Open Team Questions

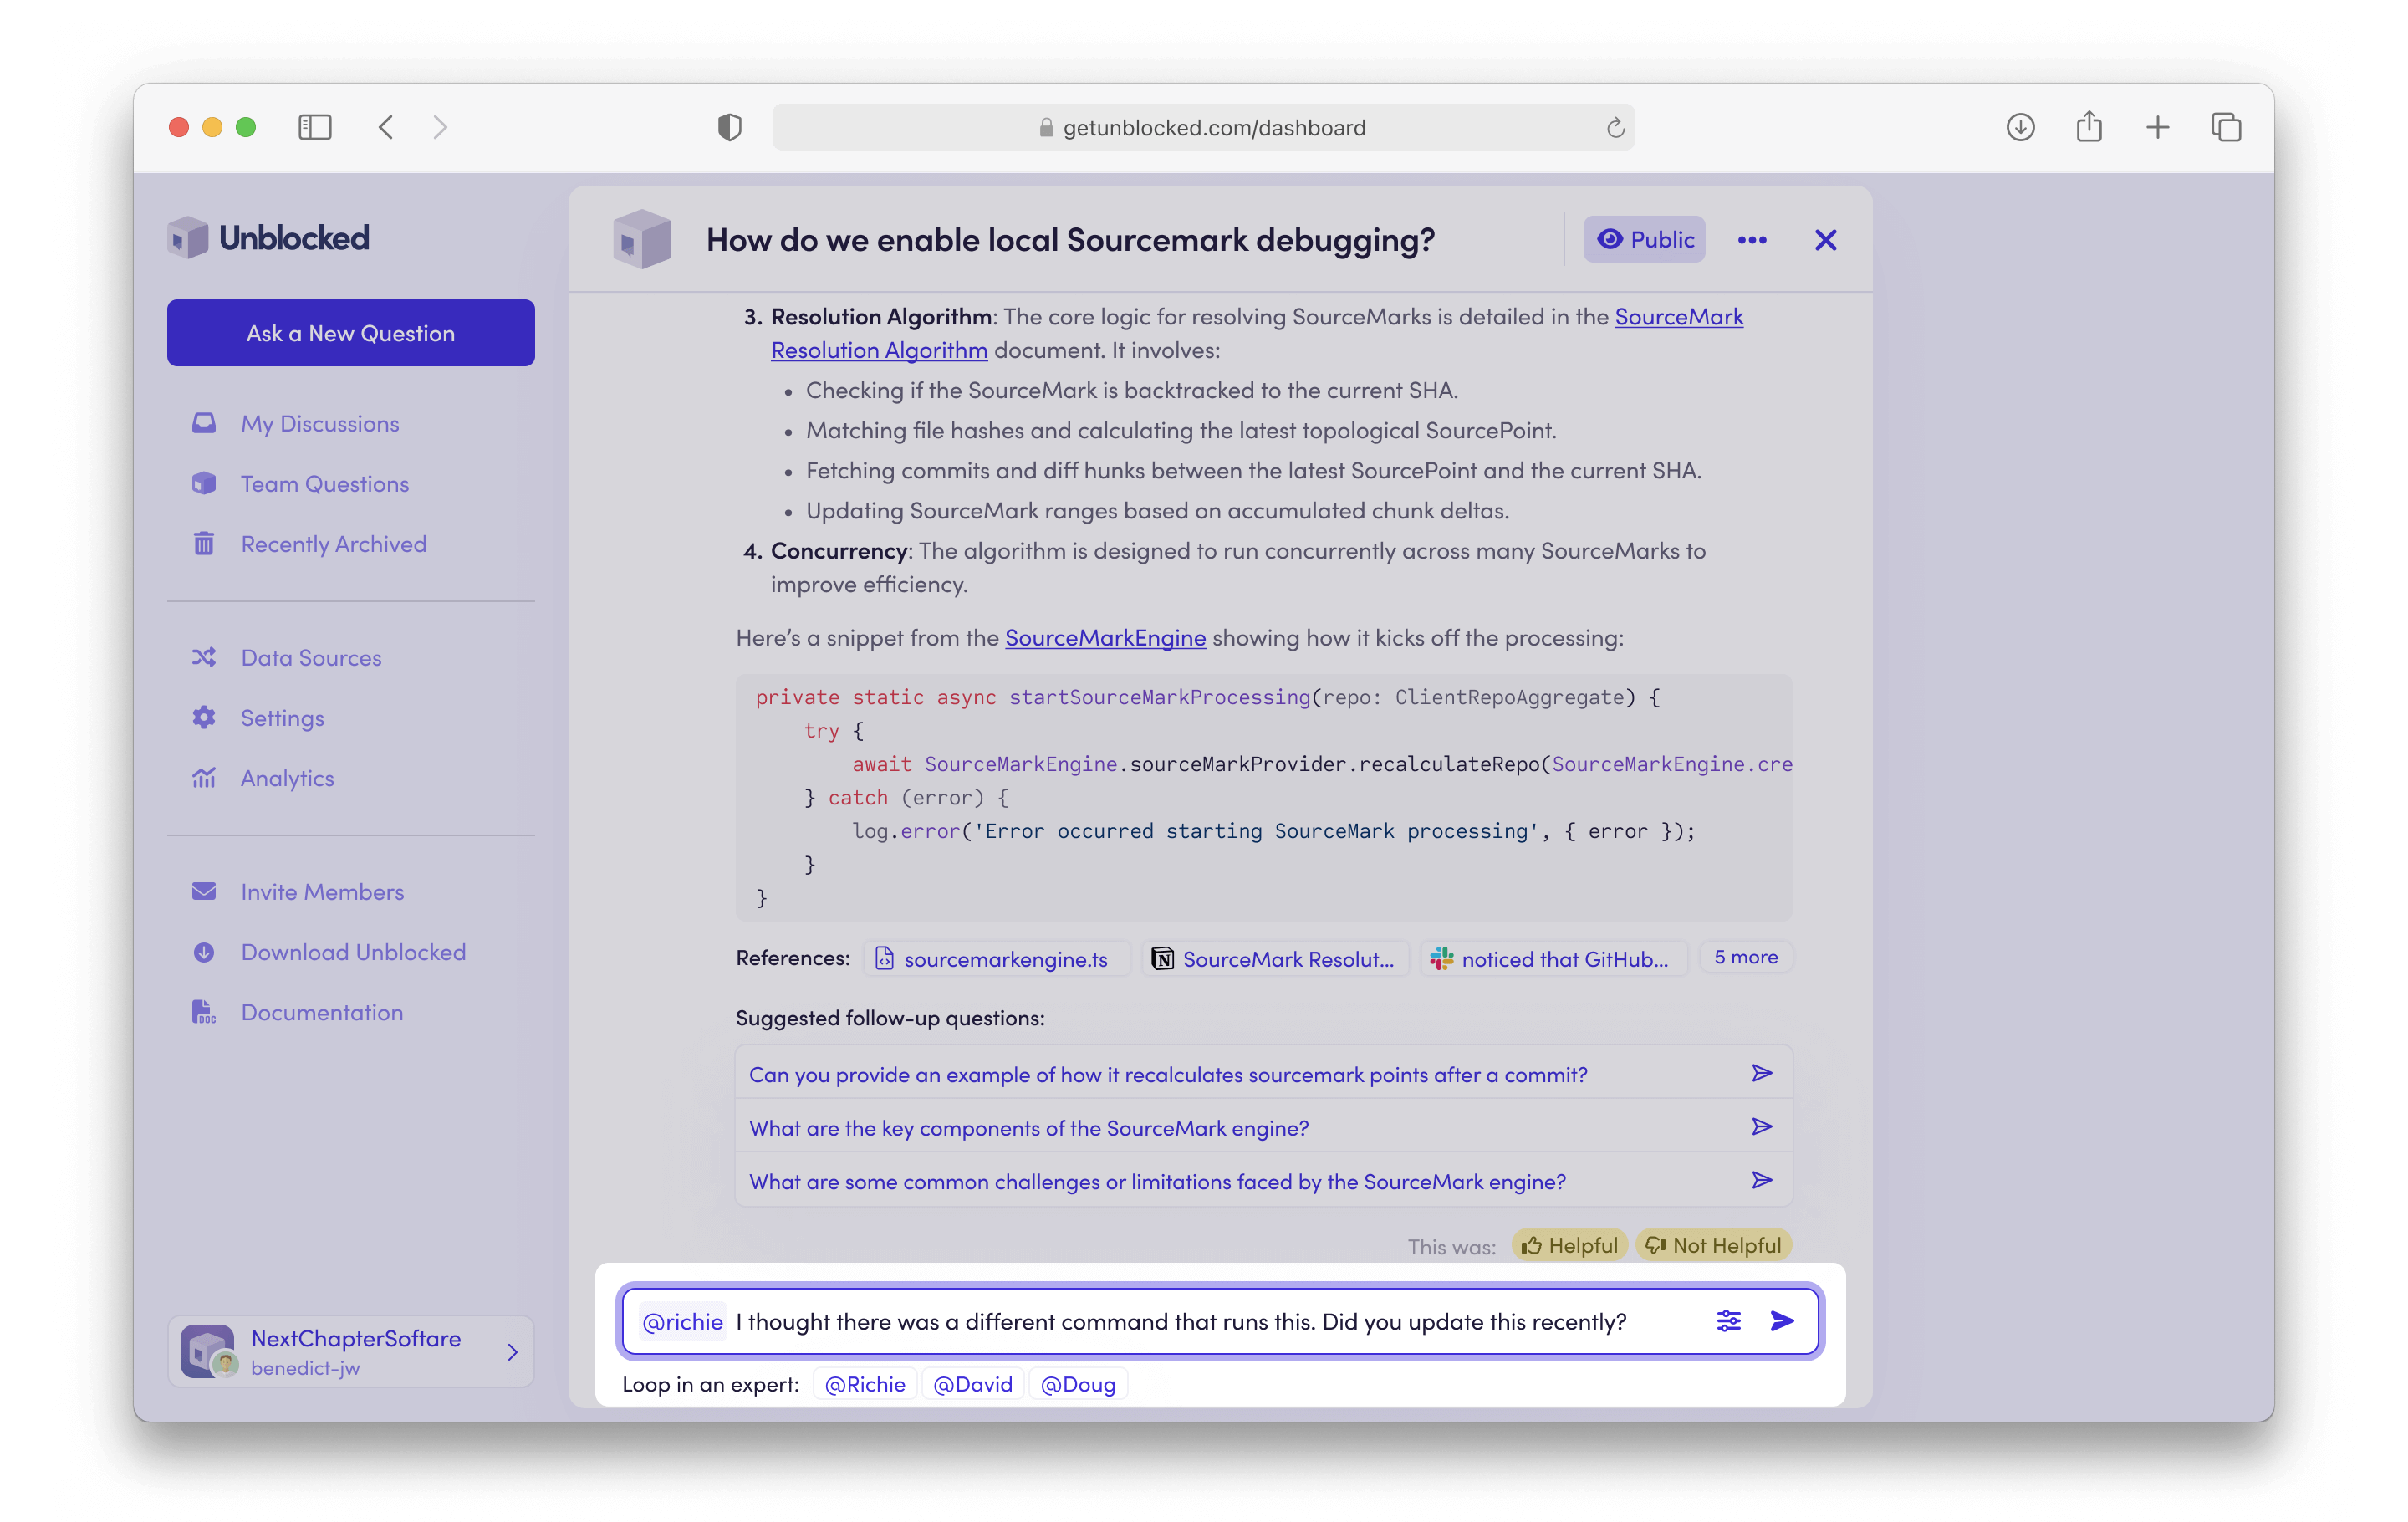325,483
